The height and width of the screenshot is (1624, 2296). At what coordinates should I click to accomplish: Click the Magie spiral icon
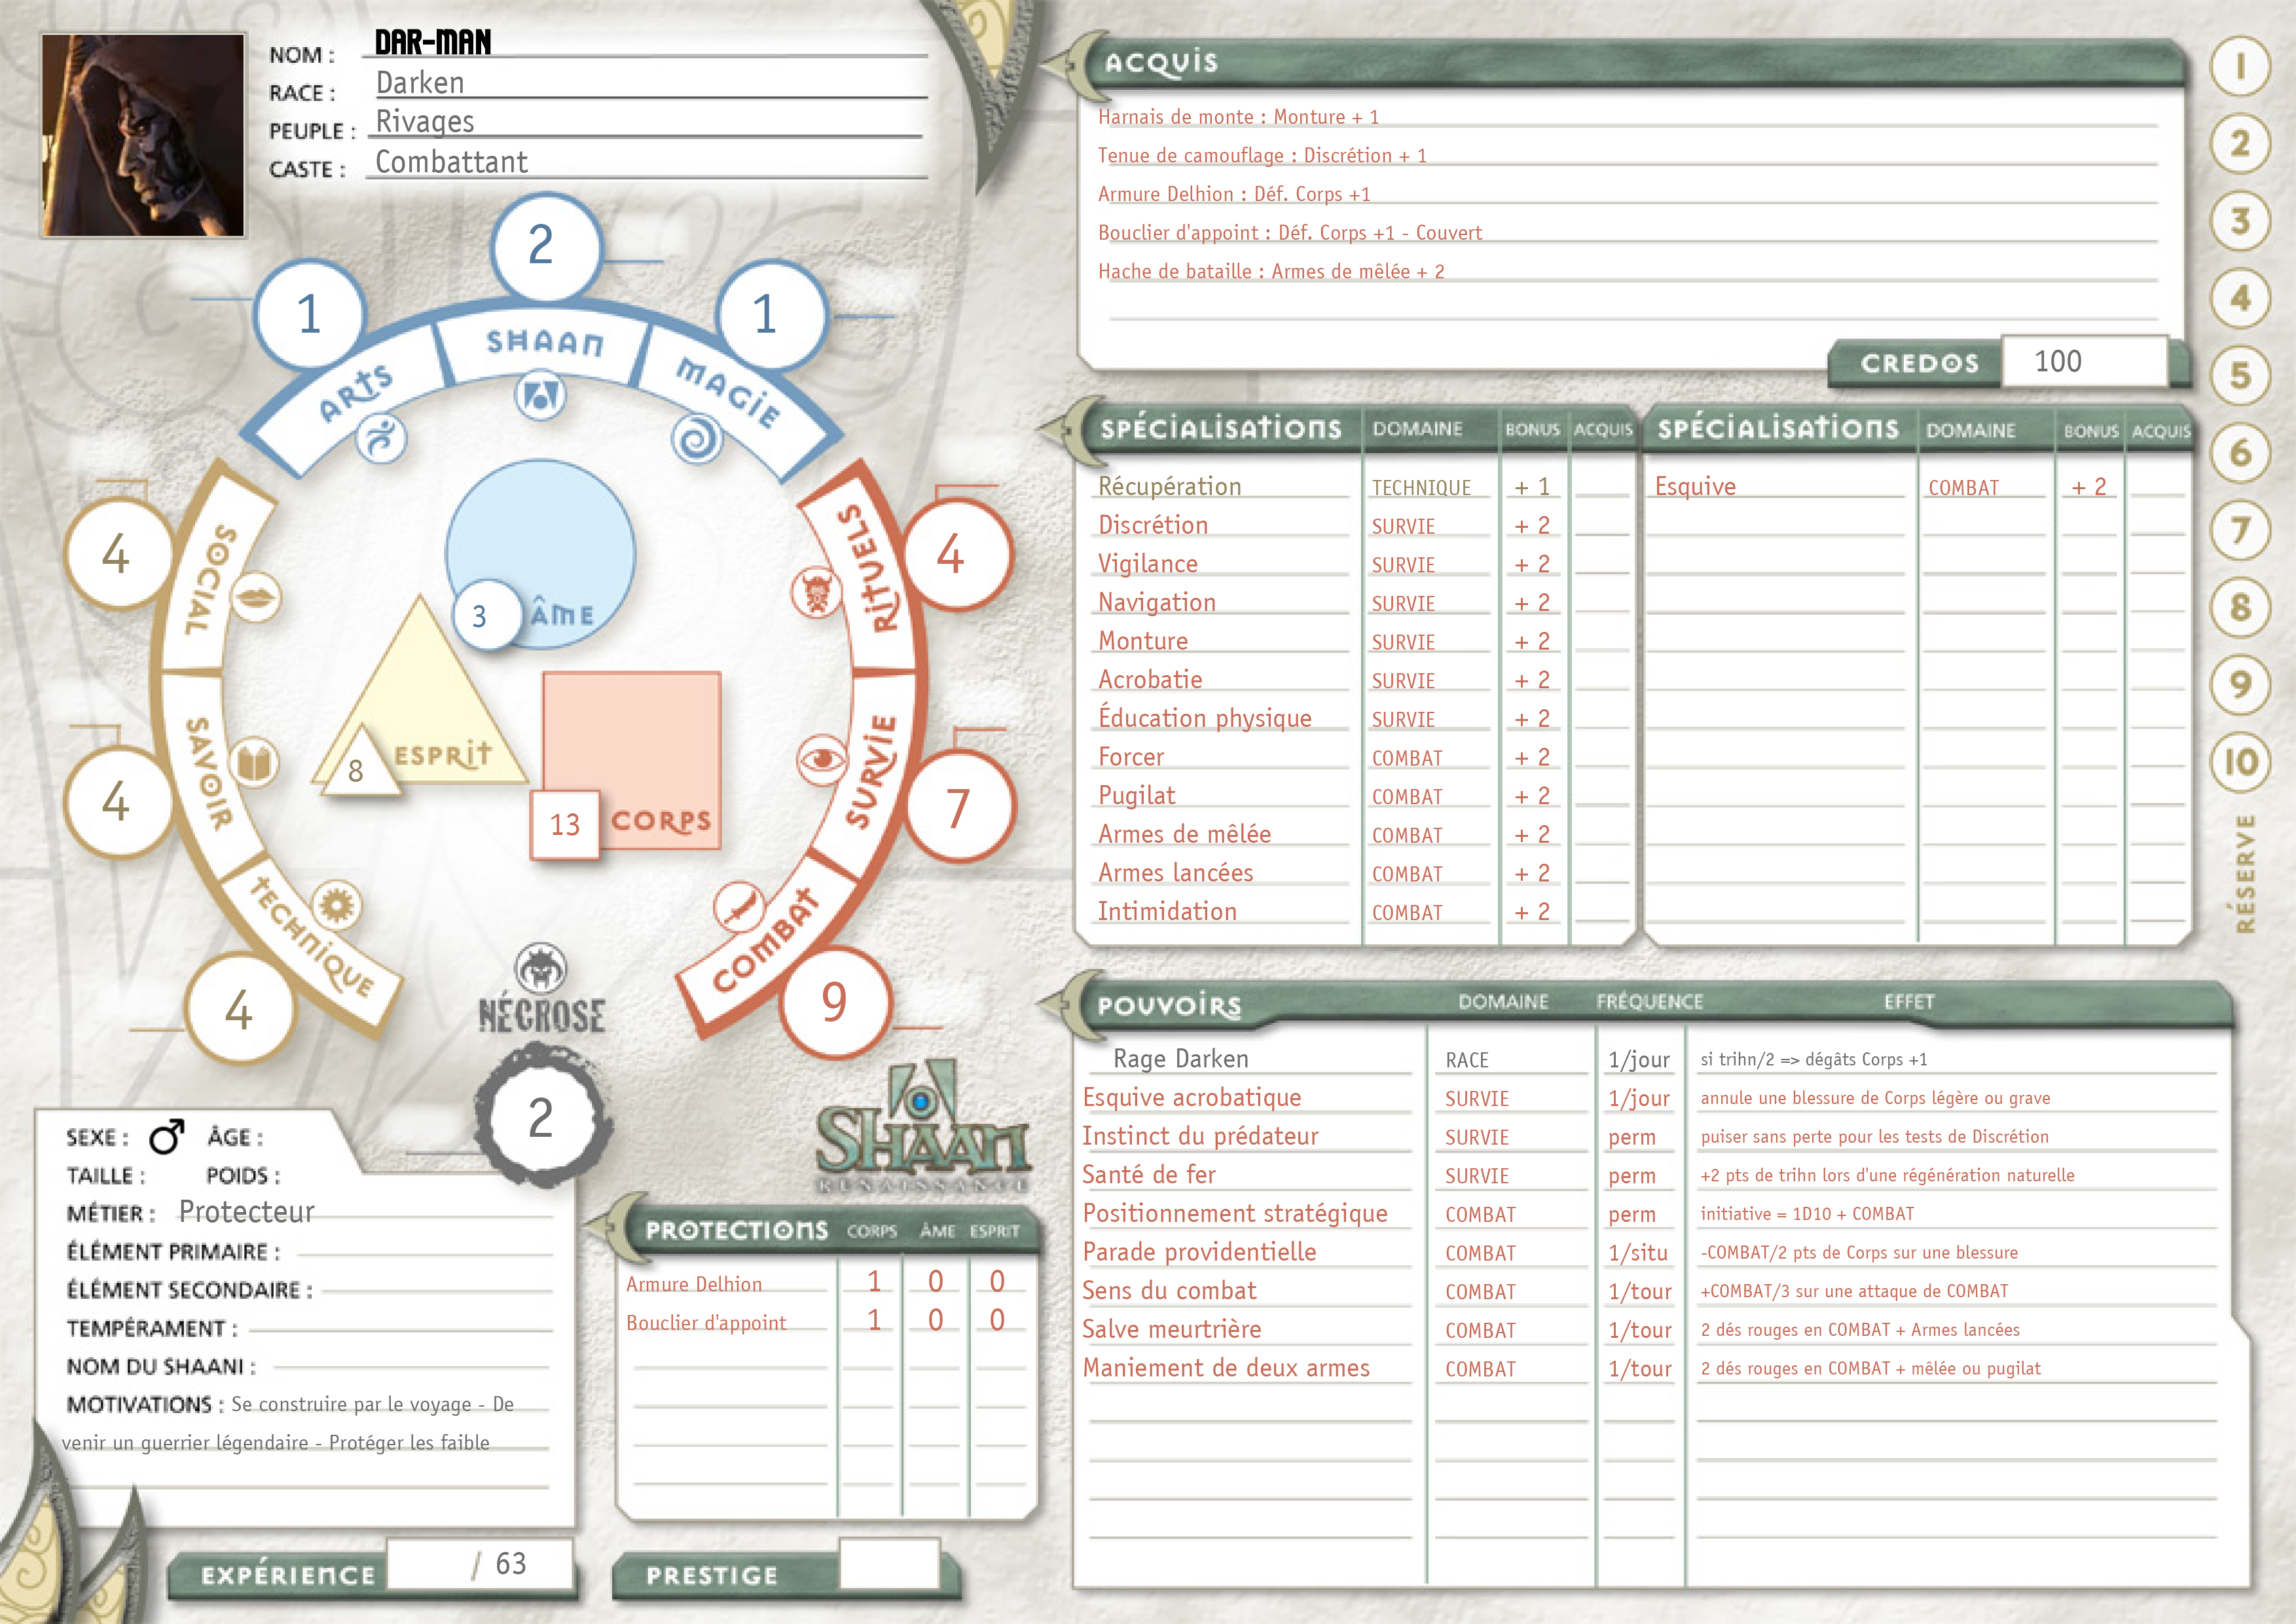[697, 438]
